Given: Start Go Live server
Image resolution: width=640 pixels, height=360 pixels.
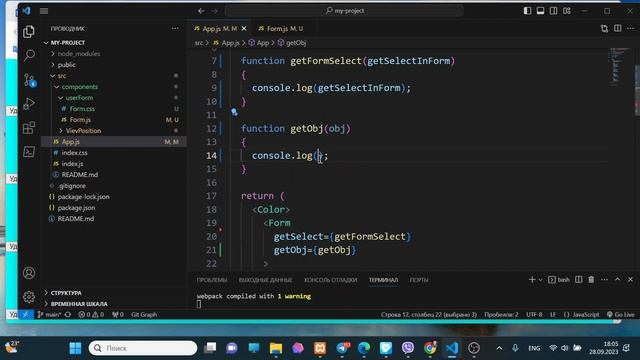Looking at the screenshot, I should tap(620, 315).
